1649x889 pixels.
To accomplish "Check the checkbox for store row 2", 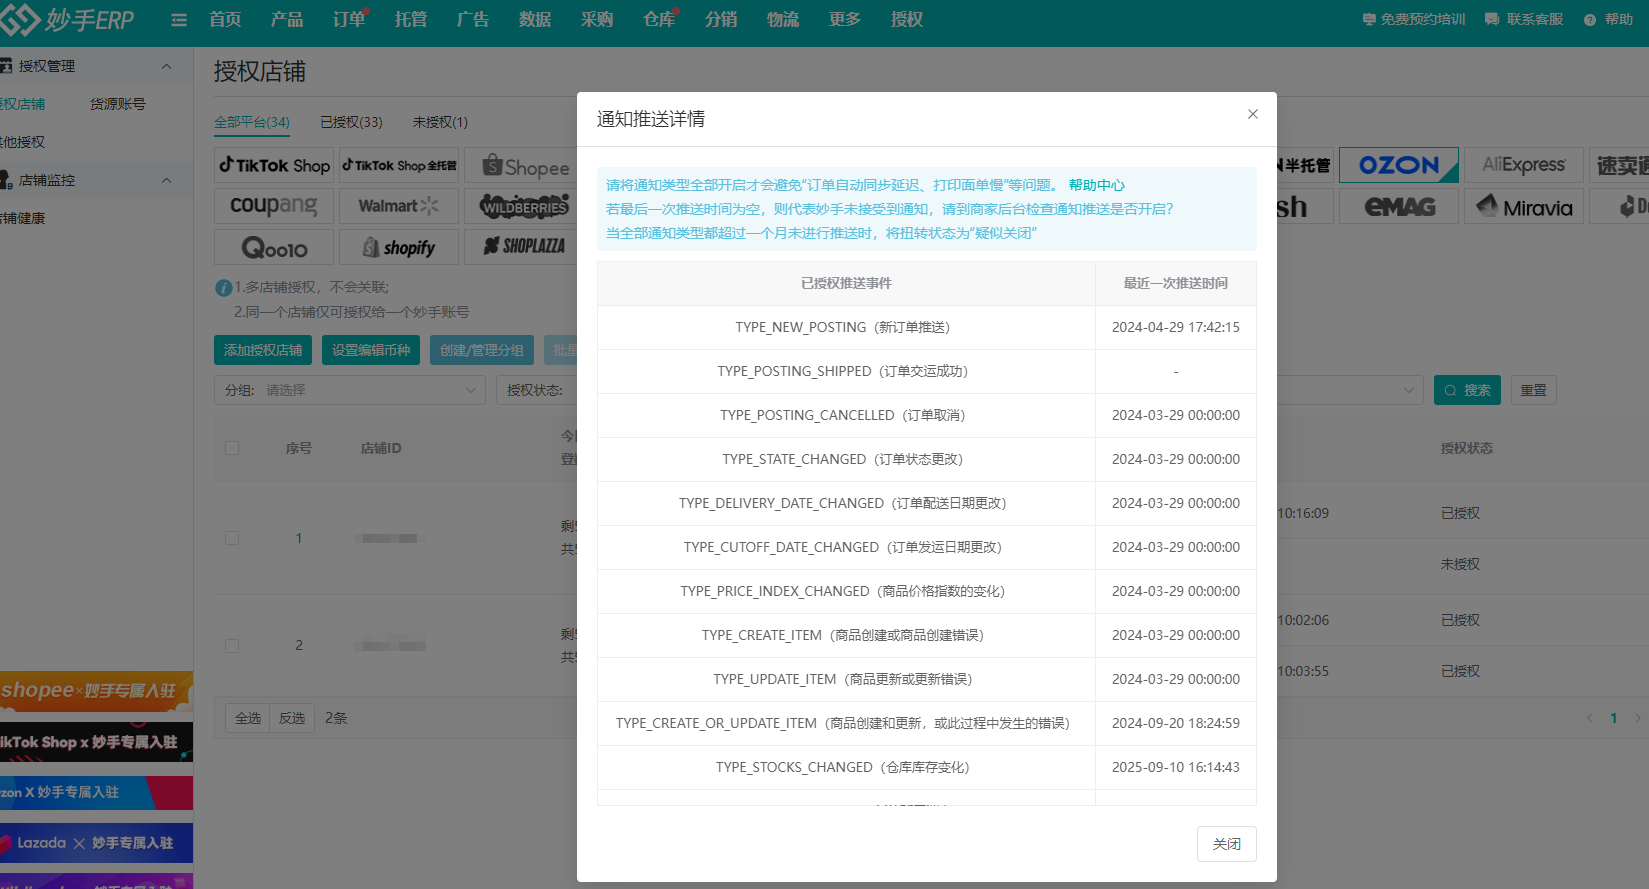I will pyautogui.click(x=232, y=646).
